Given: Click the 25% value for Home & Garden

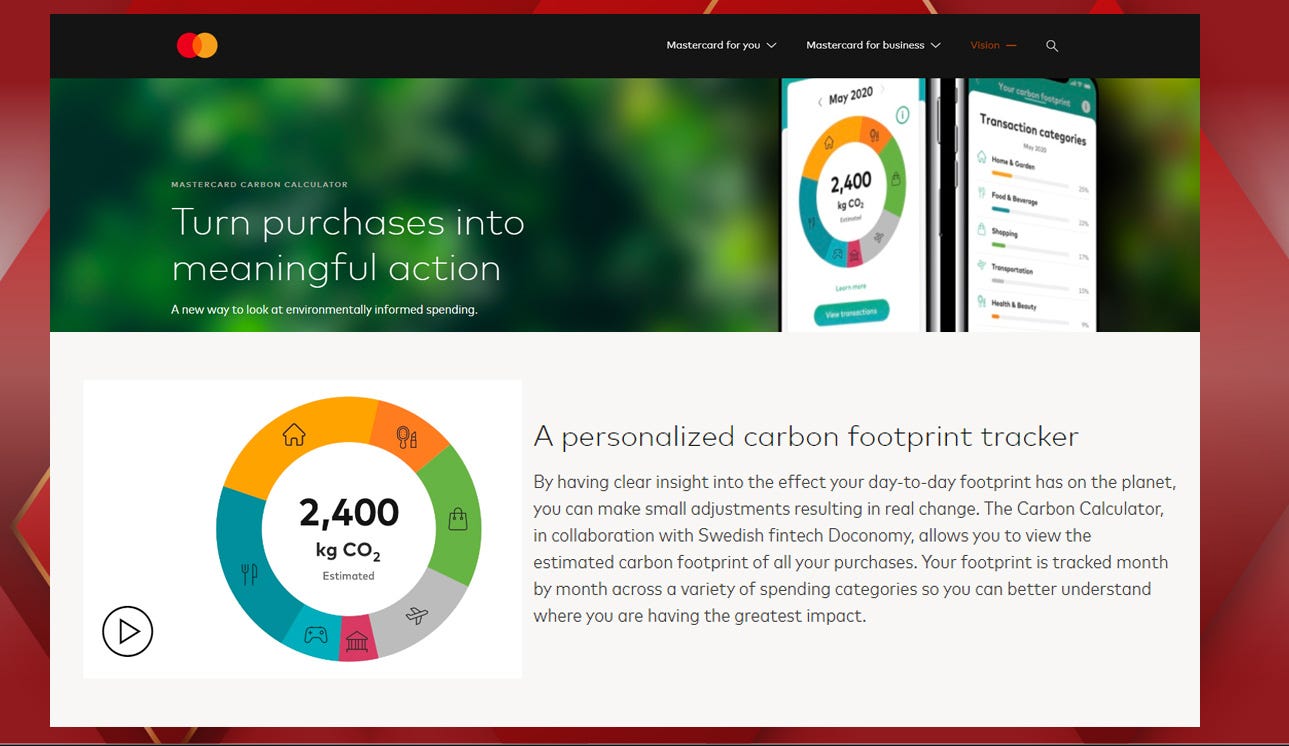Looking at the screenshot, I should [1084, 190].
